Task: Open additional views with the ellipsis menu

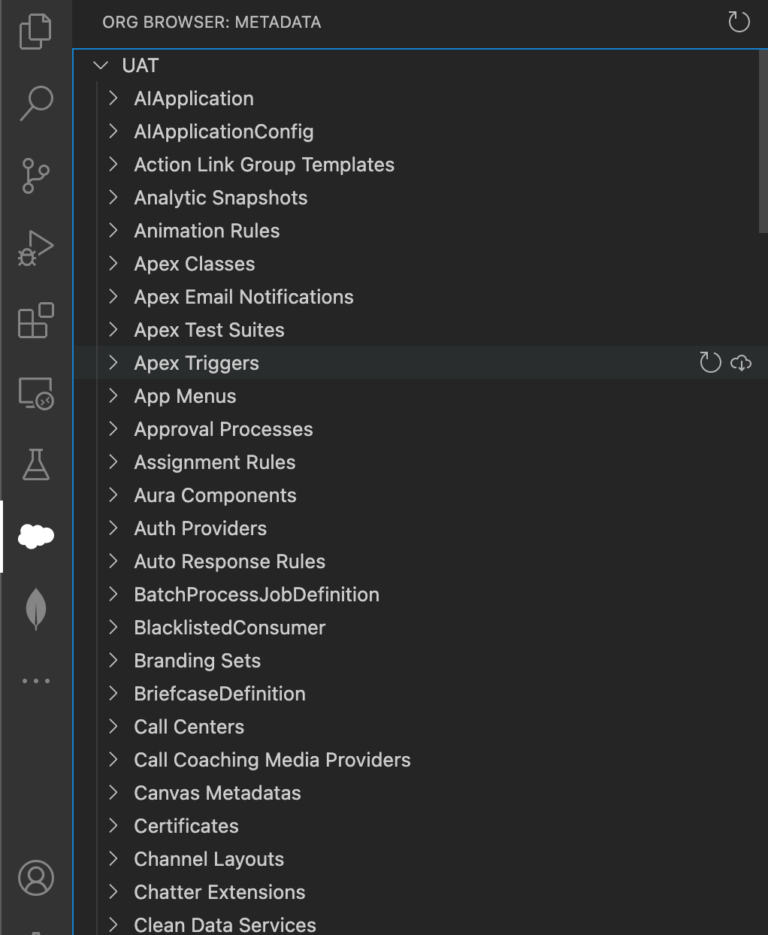Action: [x=36, y=680]
